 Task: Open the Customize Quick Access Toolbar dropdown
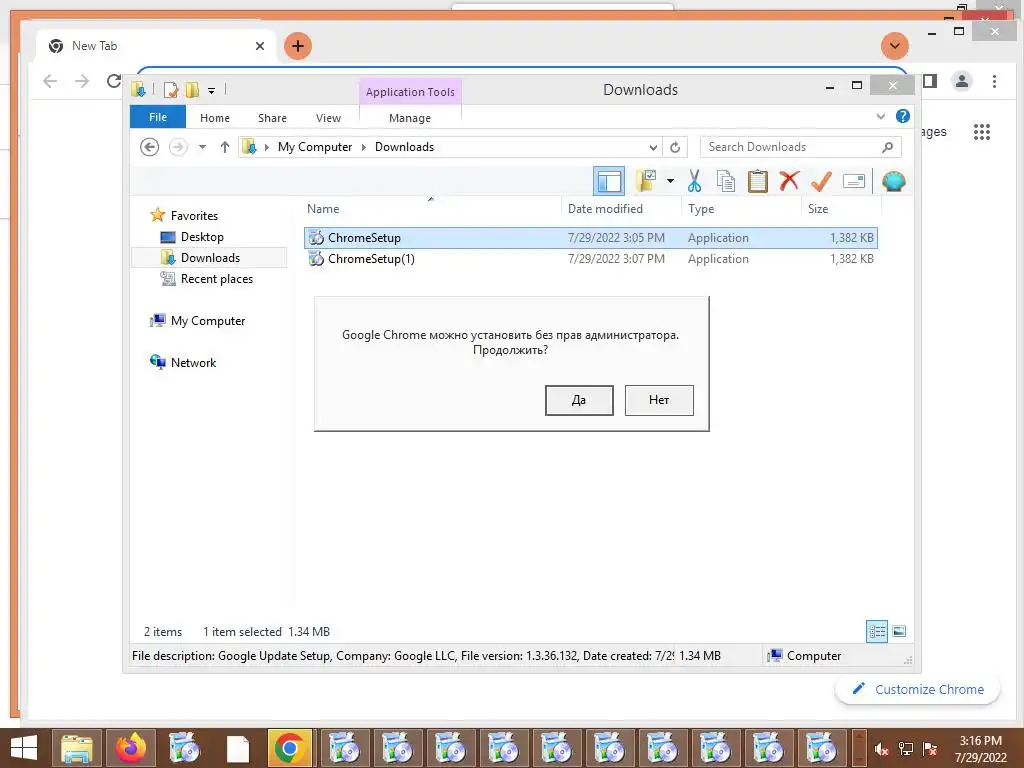tap(212, 90)
